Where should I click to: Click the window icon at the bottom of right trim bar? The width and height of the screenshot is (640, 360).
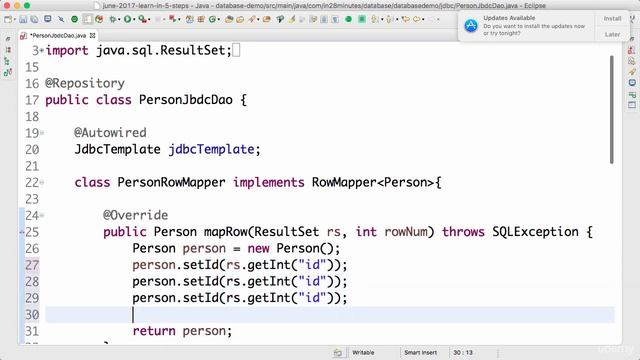(632, 105)
